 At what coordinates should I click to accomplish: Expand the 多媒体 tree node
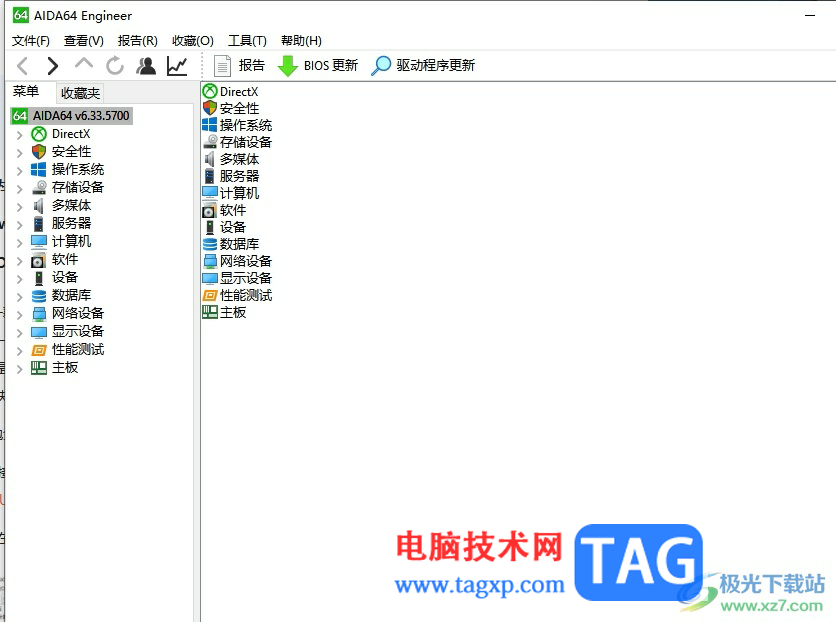pyautogui.click(x=20, y=207)
